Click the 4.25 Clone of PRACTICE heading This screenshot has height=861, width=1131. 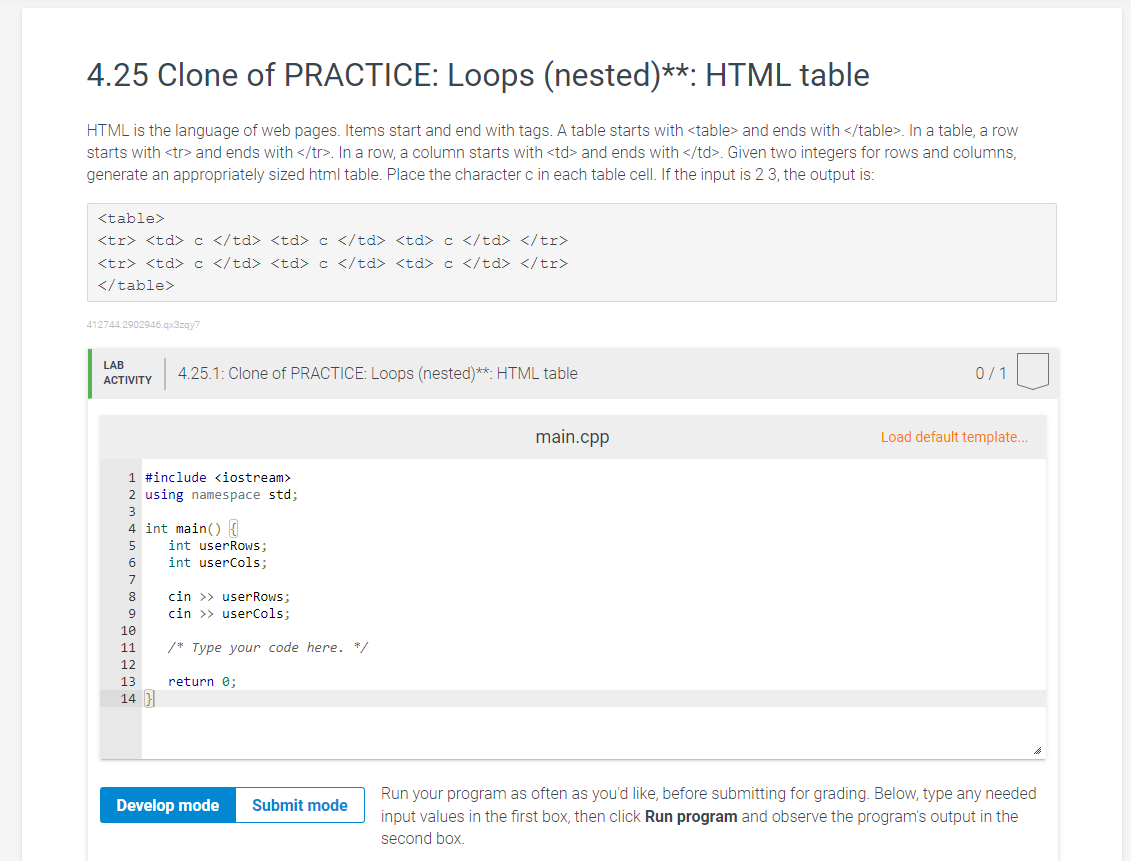pos(478,75)
